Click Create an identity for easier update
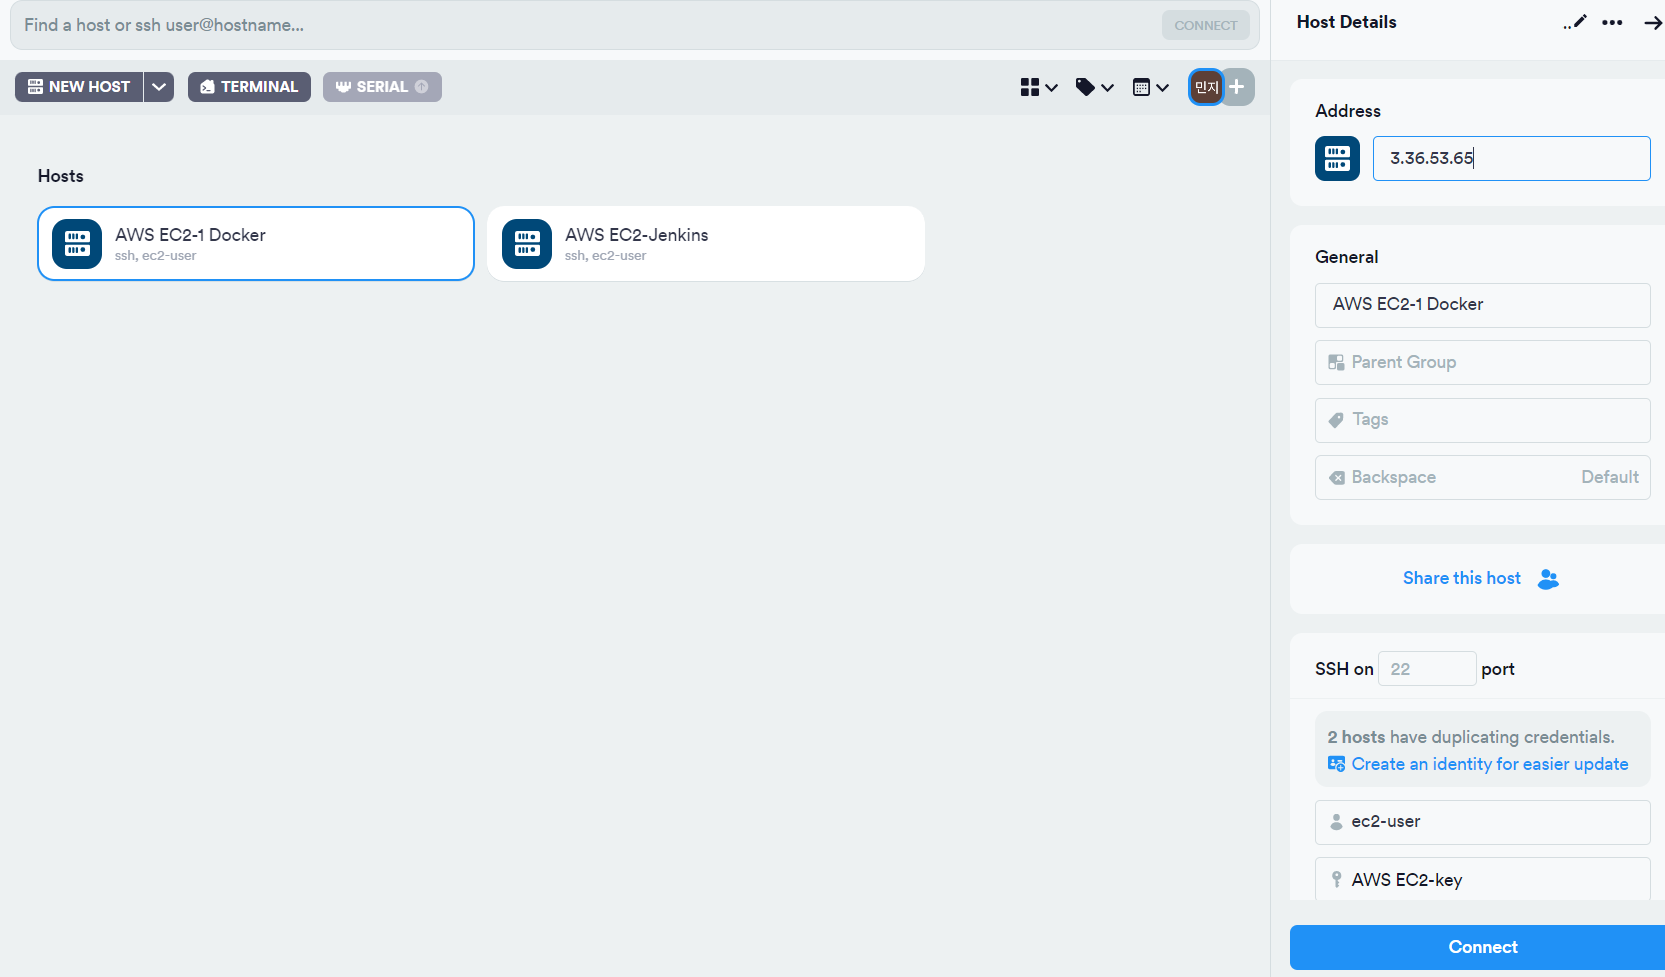 click(1489, 764)
